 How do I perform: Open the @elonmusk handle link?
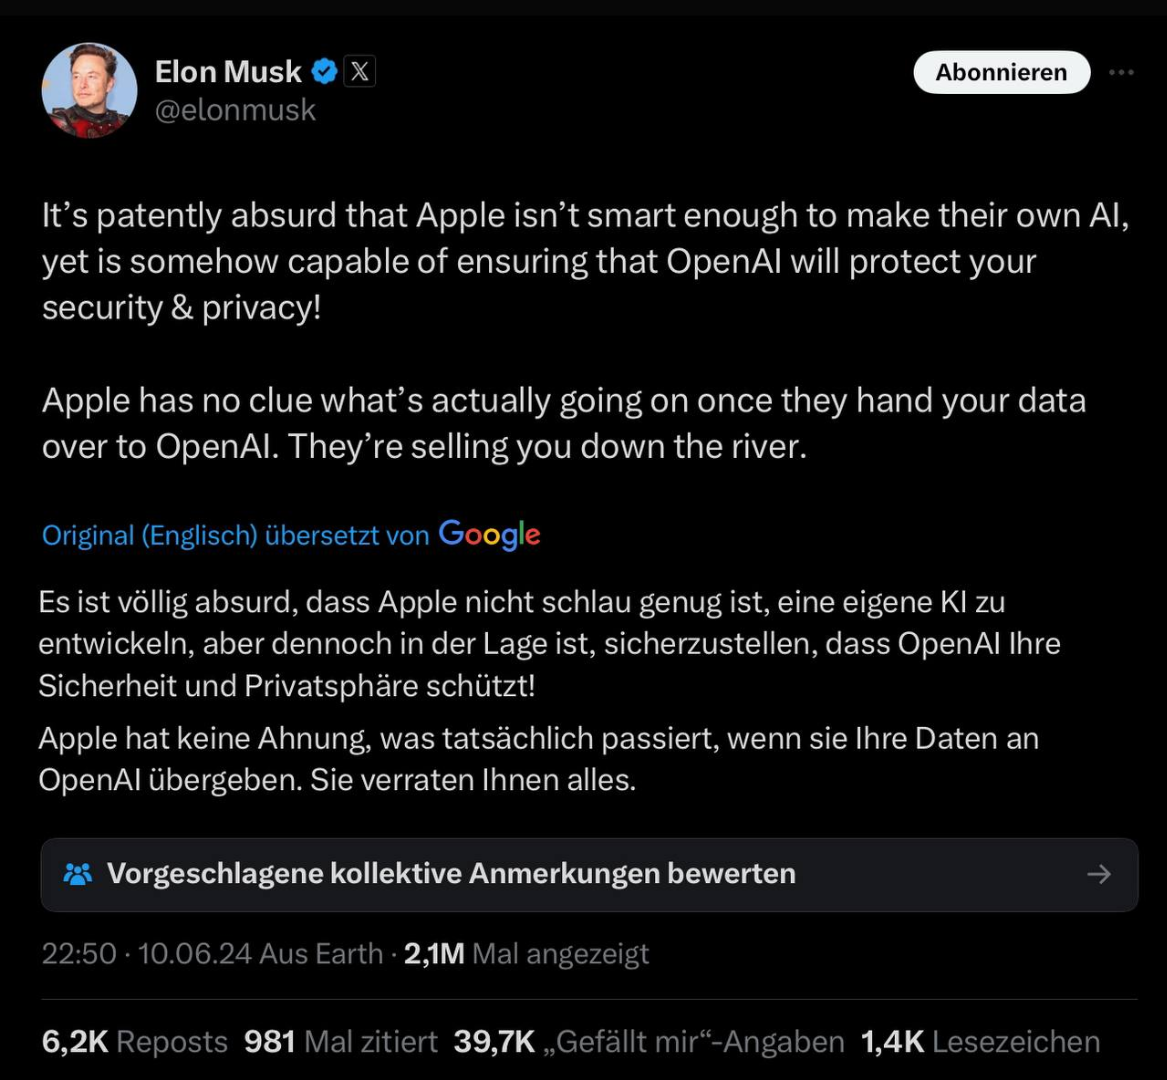(x=235, y=110)
